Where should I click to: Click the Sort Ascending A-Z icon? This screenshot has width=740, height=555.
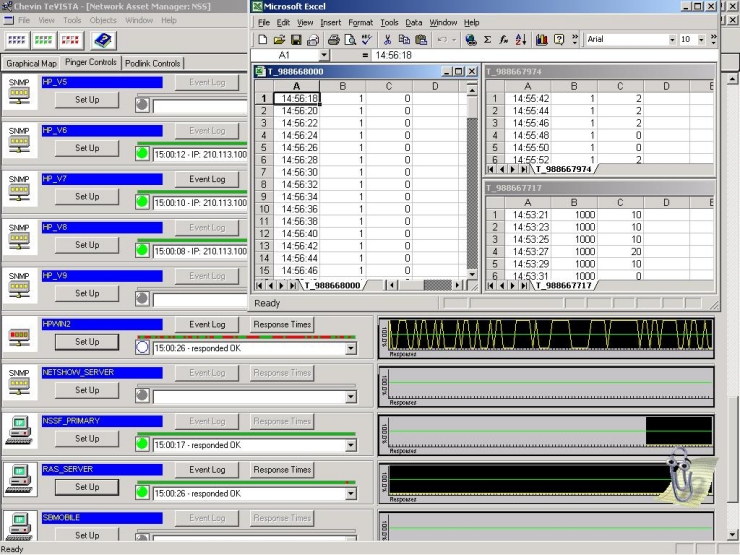click(521, 40)
